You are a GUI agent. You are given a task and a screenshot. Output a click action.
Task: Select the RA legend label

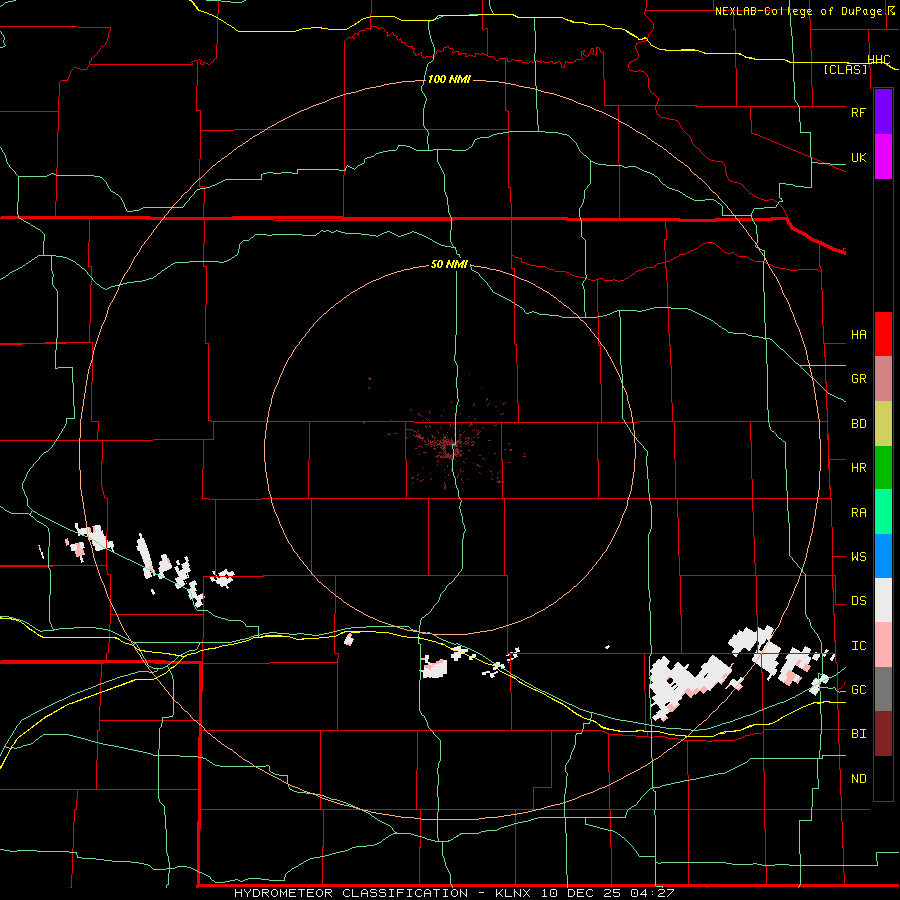point(858,513)
